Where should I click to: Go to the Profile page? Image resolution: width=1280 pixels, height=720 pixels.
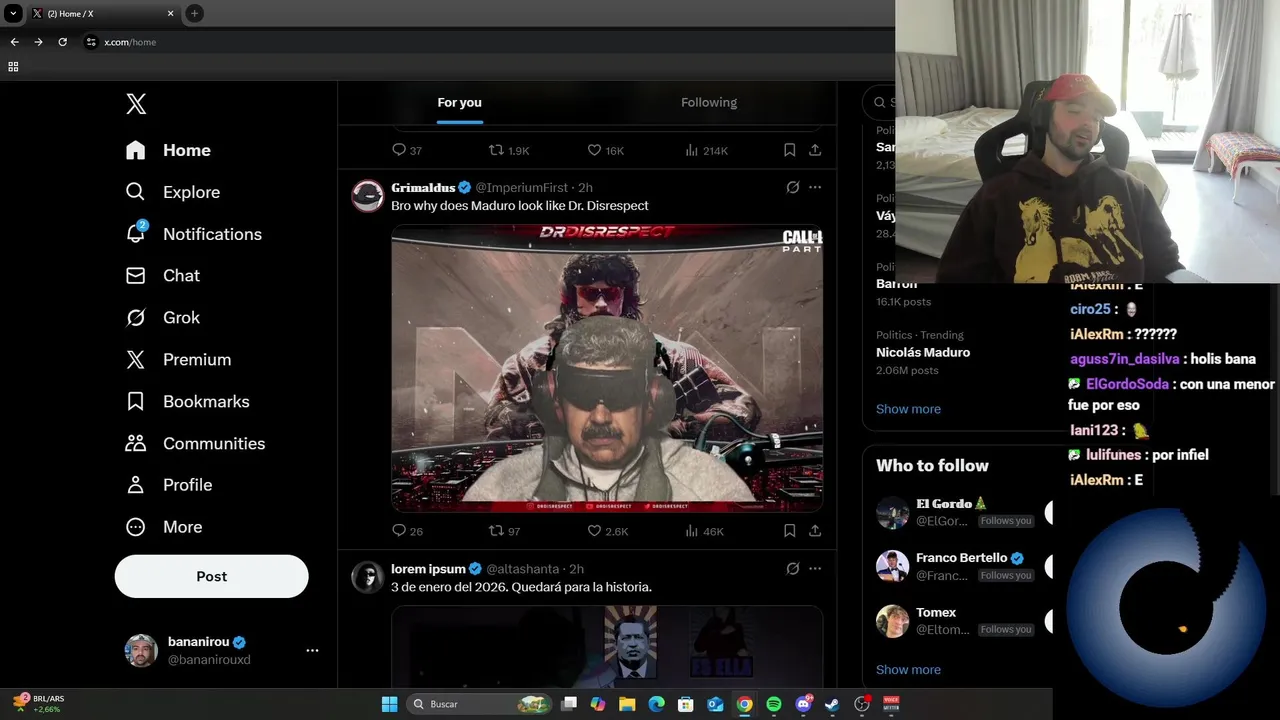tap(168, 485)
